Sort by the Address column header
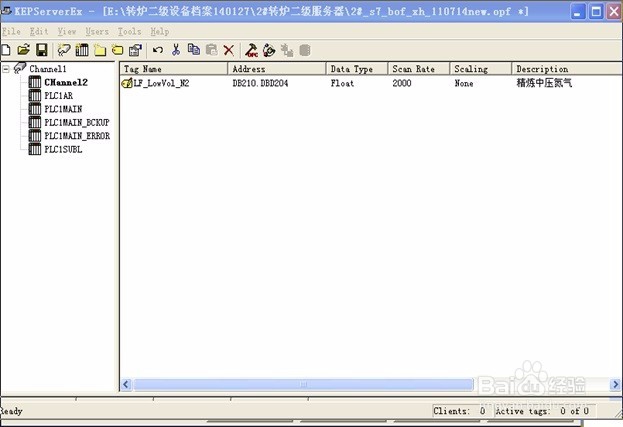The height and width of the screenshot is (427, 623). tap(277, 69)
